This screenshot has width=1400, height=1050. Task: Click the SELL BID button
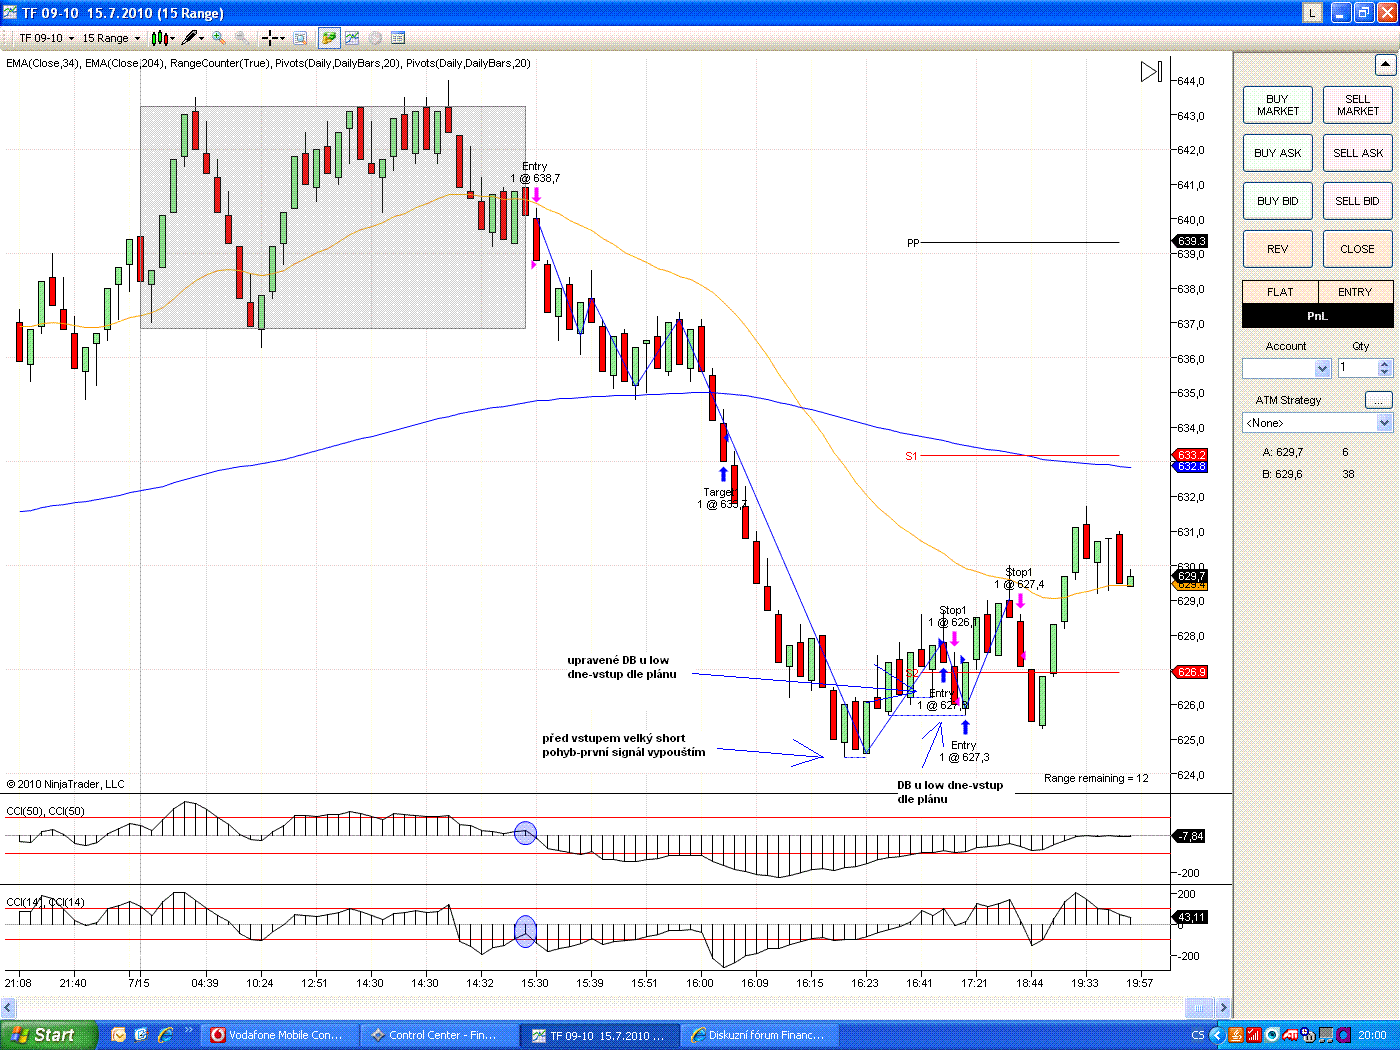tap(1358, 201)
